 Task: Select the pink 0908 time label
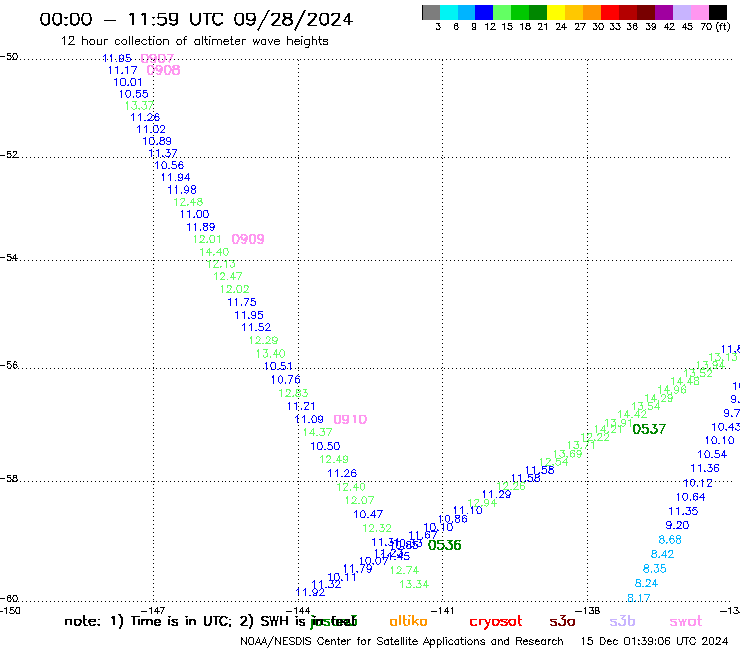click(x=163, y=70)
